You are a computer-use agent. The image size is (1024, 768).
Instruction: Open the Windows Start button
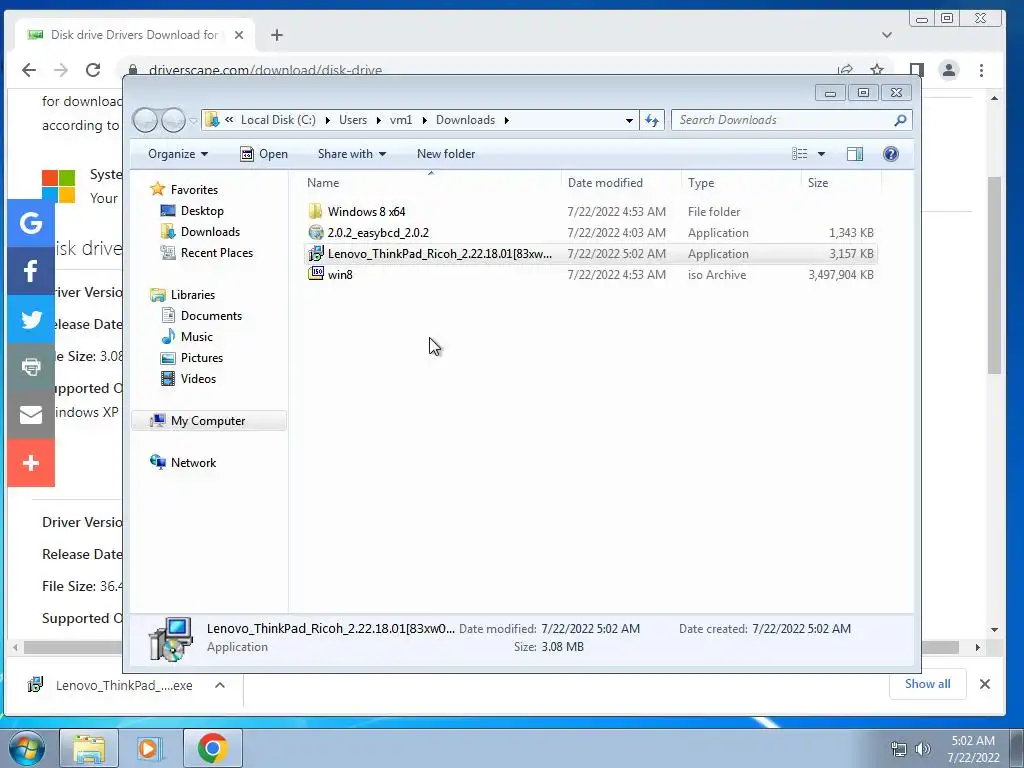[27, 748]
